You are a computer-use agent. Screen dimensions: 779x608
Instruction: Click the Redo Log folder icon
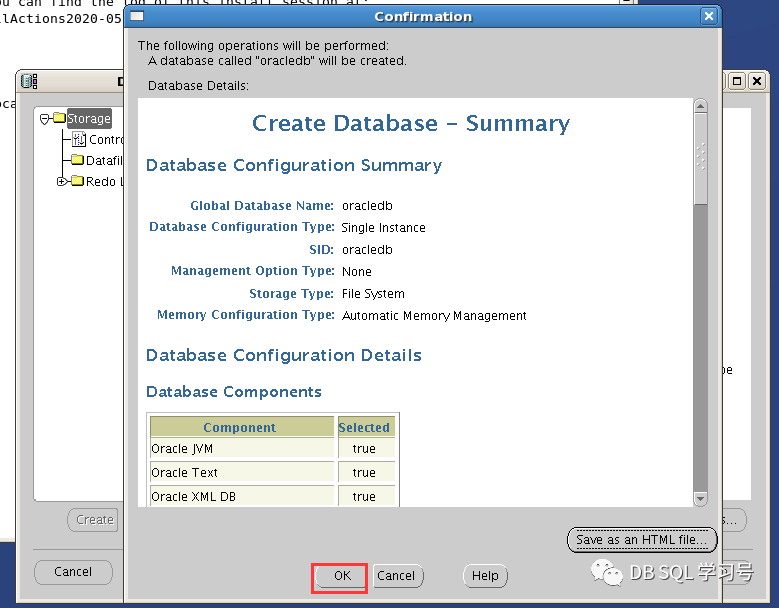(77, 181)
